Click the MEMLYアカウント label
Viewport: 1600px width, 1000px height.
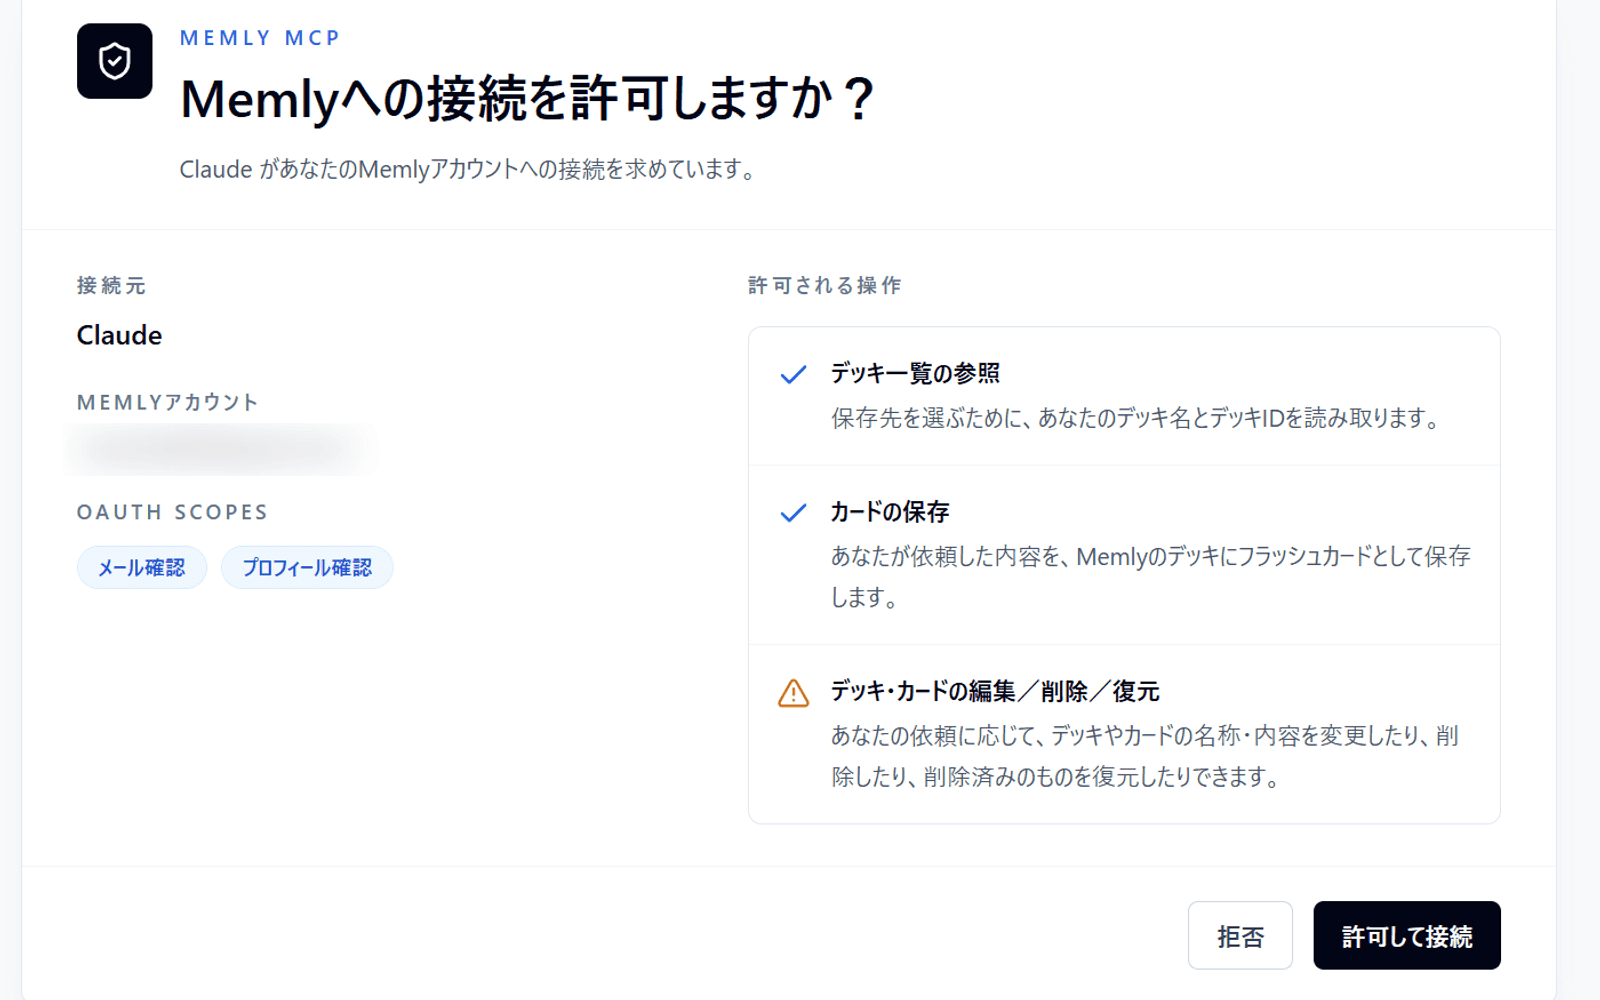[168, 402]
